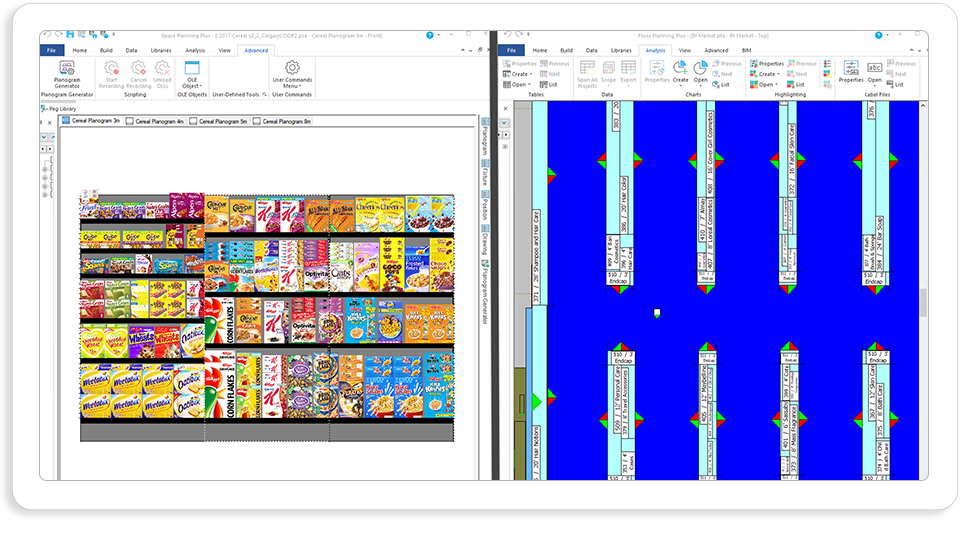Screen dimensions: 960x540
Task: Switch to BIM tab in Floor Planning Plus
Action: click(746, 50)
